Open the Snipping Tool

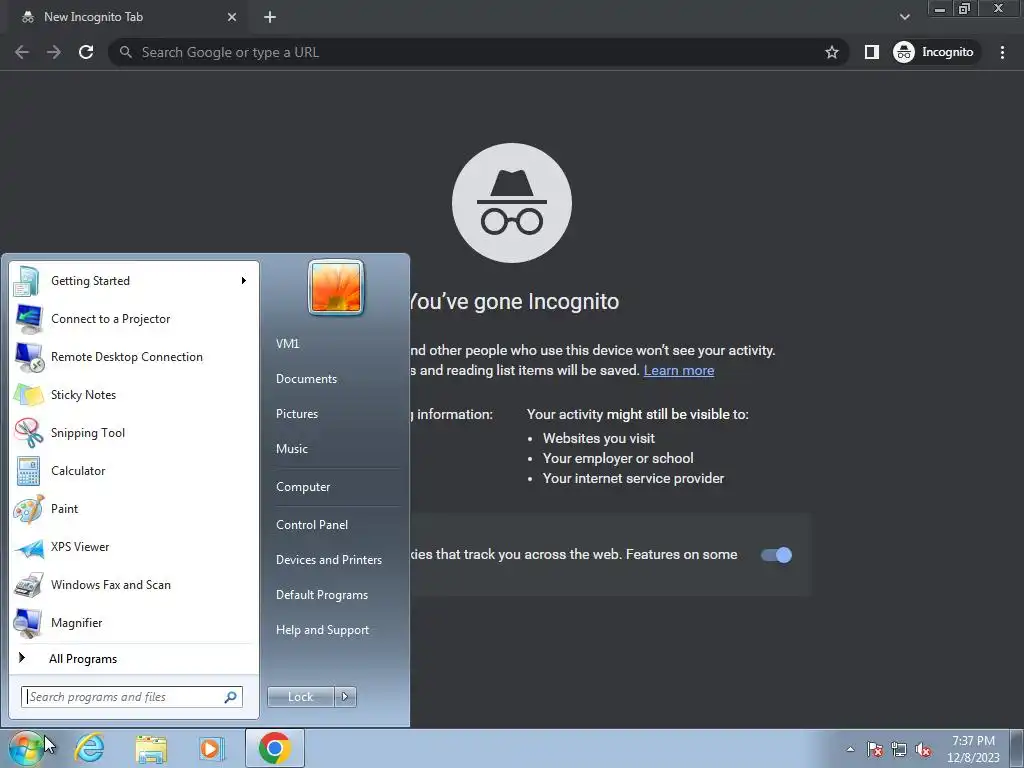134,432
